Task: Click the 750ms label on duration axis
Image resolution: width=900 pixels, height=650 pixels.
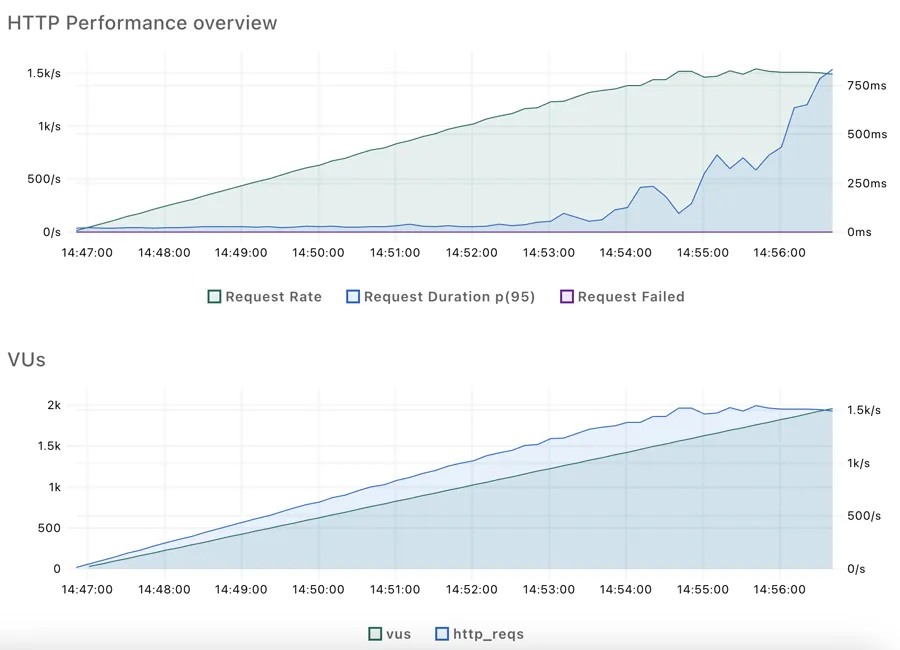Action: click(x=867, y=86)
